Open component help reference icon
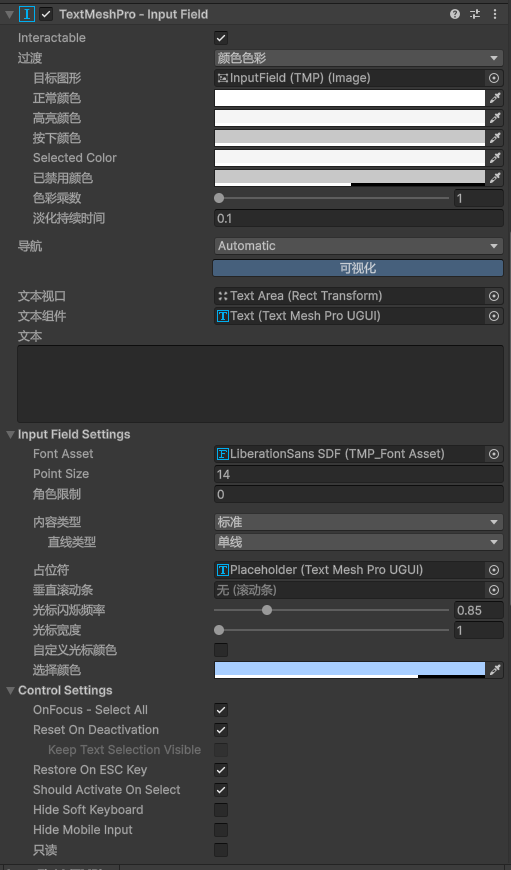This screenshot has height=870, width=511. (455, 14)
